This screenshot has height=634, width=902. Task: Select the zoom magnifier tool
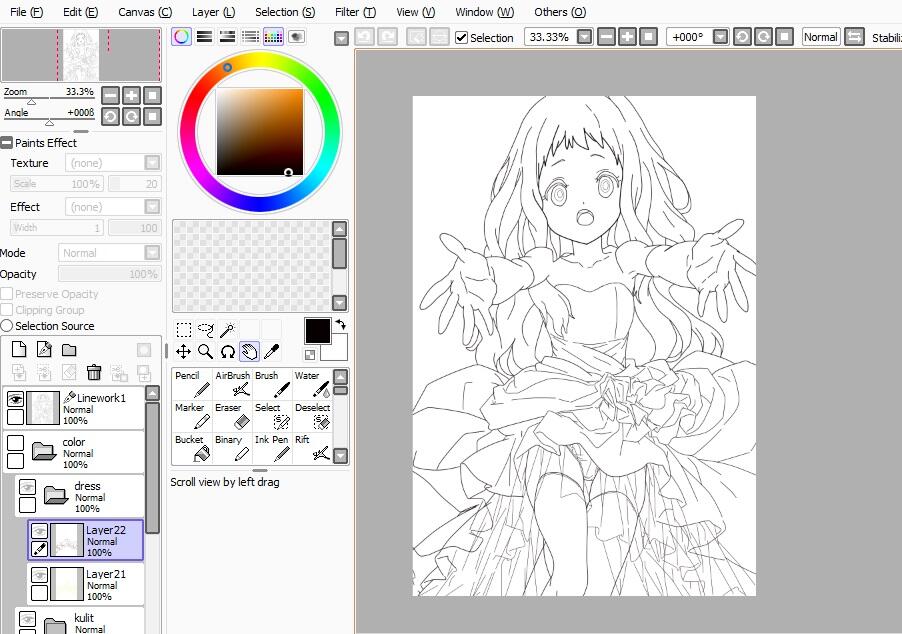205,352
